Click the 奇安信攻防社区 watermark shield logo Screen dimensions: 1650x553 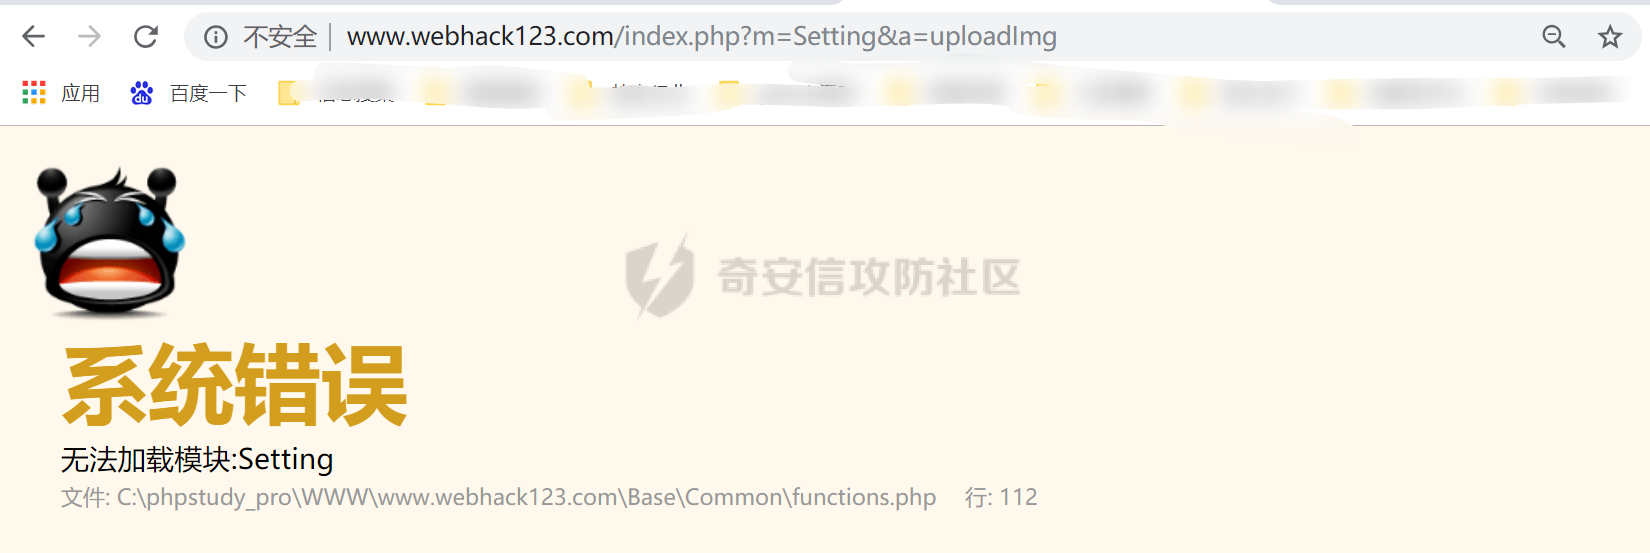pyautogui.click(x=659, y=276)
